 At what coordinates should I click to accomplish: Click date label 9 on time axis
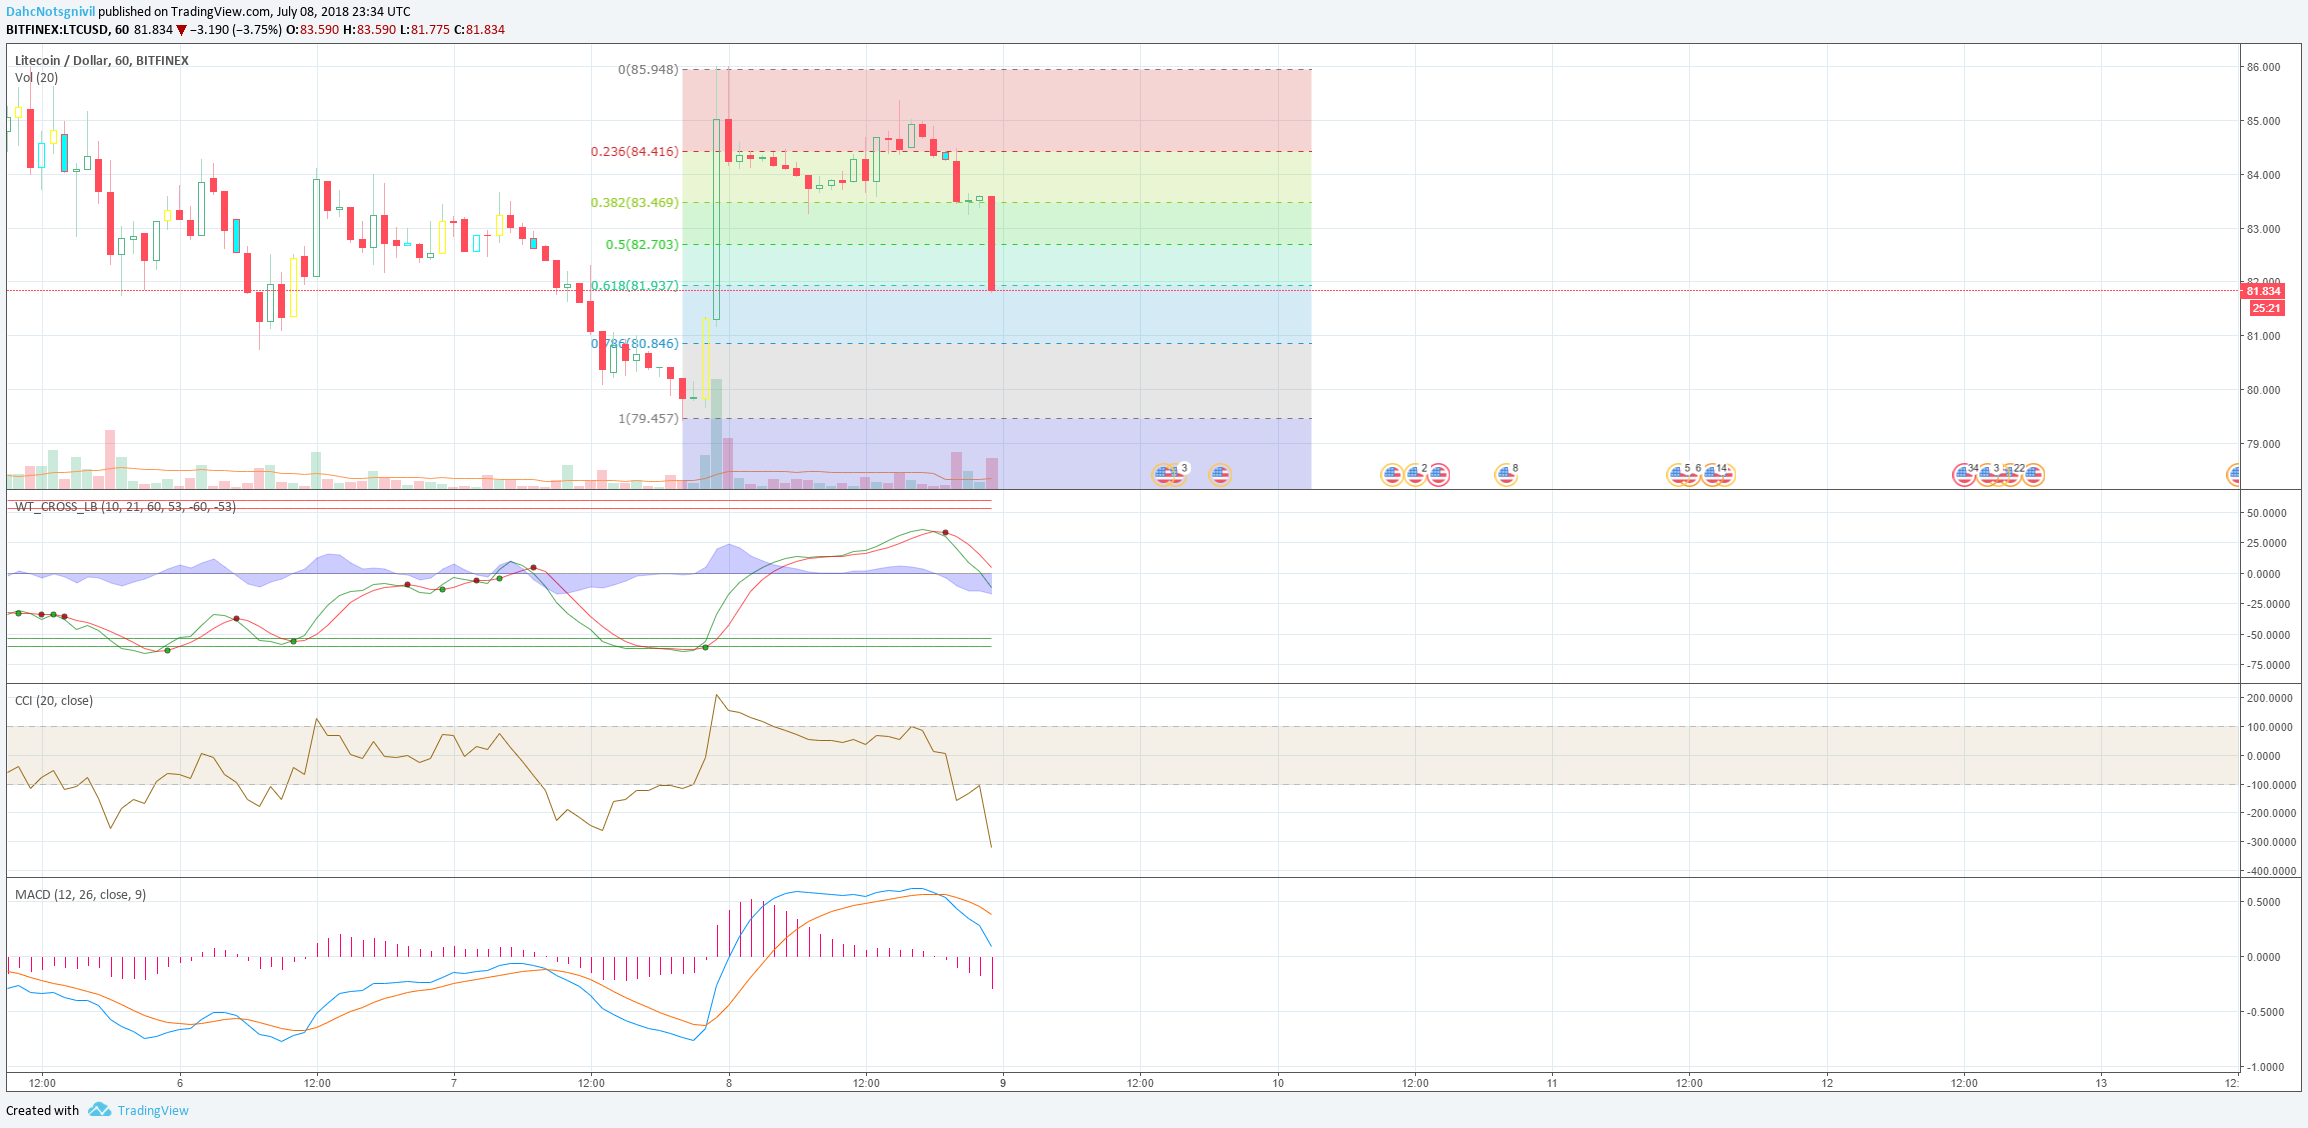click(x=1003, y=1083)
